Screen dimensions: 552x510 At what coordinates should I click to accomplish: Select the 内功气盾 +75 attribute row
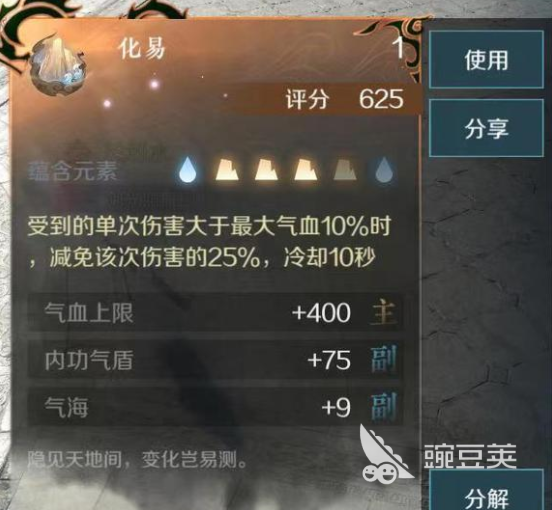pos(215,360)
